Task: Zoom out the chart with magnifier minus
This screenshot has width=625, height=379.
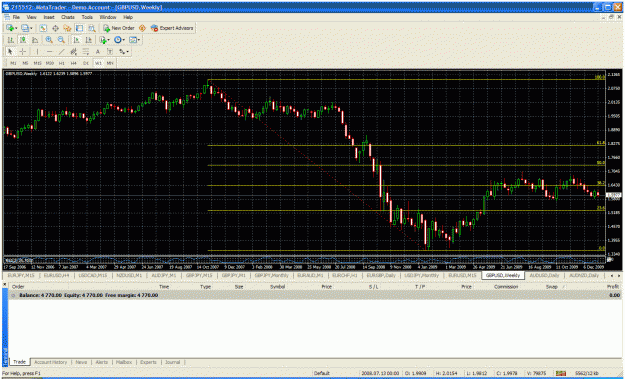Action: [x=61, y=40]
